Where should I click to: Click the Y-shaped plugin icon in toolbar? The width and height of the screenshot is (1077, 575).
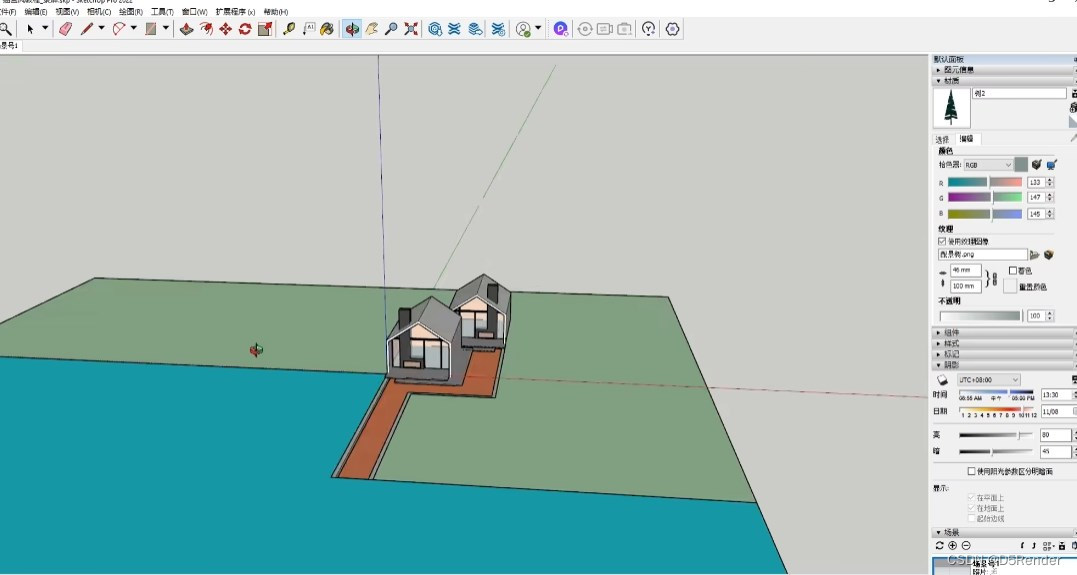click(x=648, y=29)
